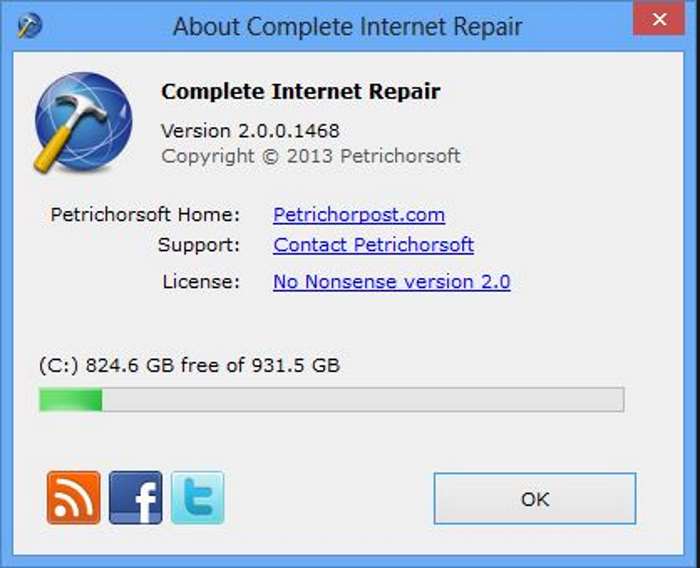Click the green filled portion of disk bar
Screen dimensions: 700x568
tap(71, 400)
